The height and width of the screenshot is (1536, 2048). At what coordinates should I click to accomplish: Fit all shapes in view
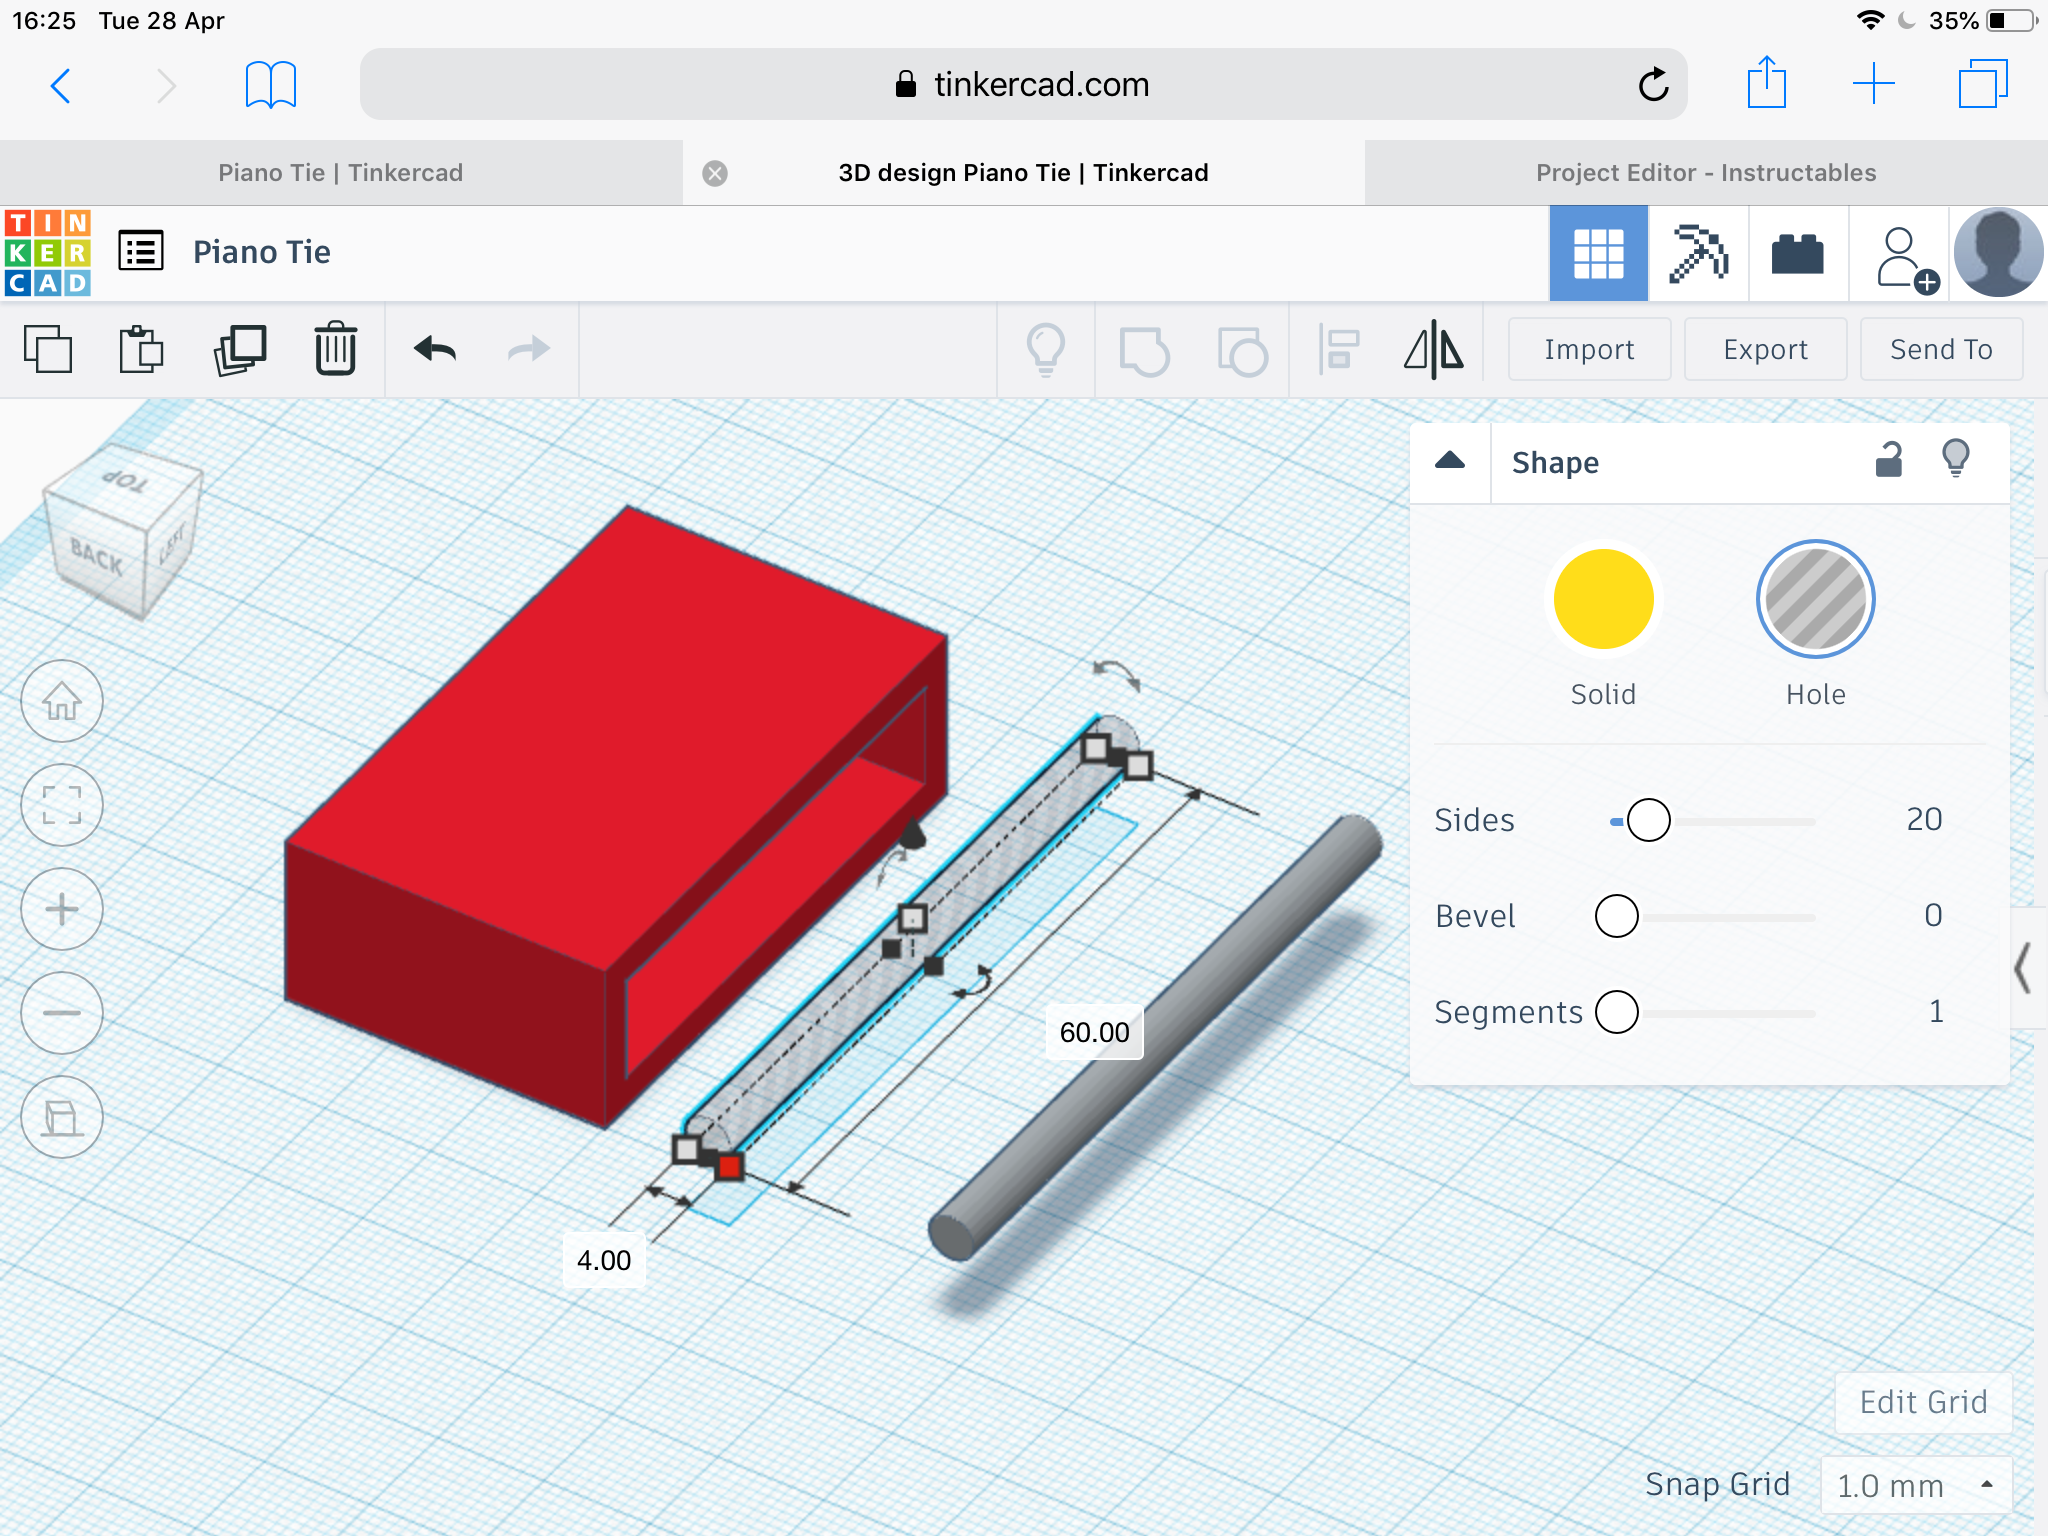coord(62,805)
